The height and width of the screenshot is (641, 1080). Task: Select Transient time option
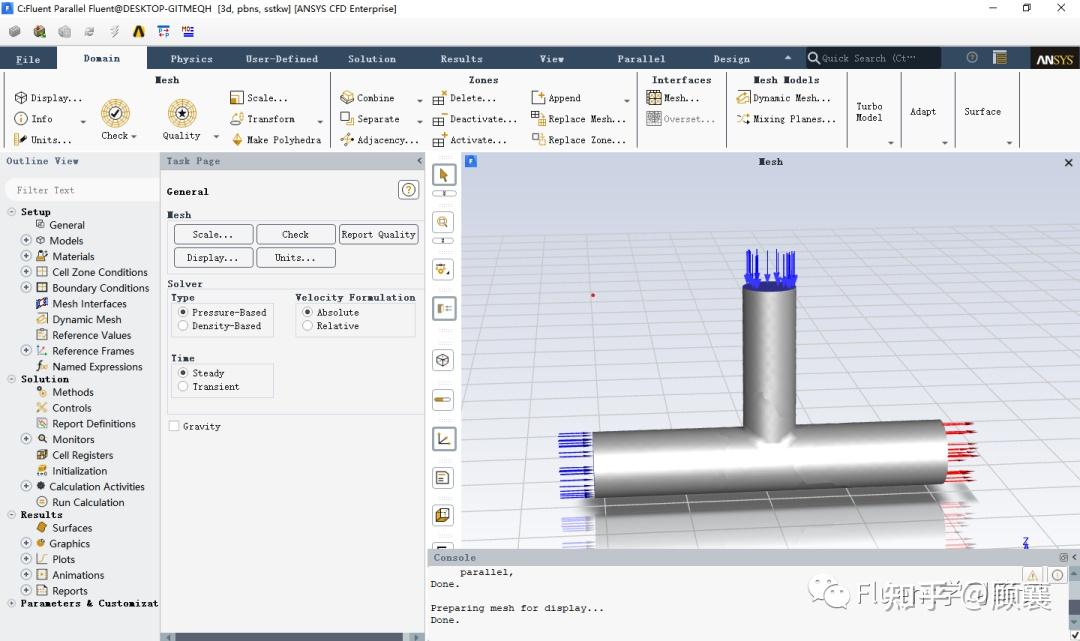point(183,387)
